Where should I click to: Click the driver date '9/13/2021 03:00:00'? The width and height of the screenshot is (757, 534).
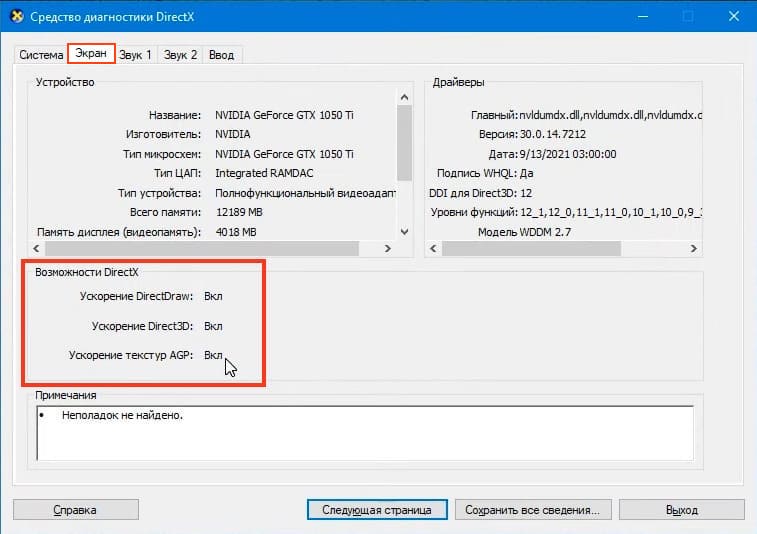[568, 154]
